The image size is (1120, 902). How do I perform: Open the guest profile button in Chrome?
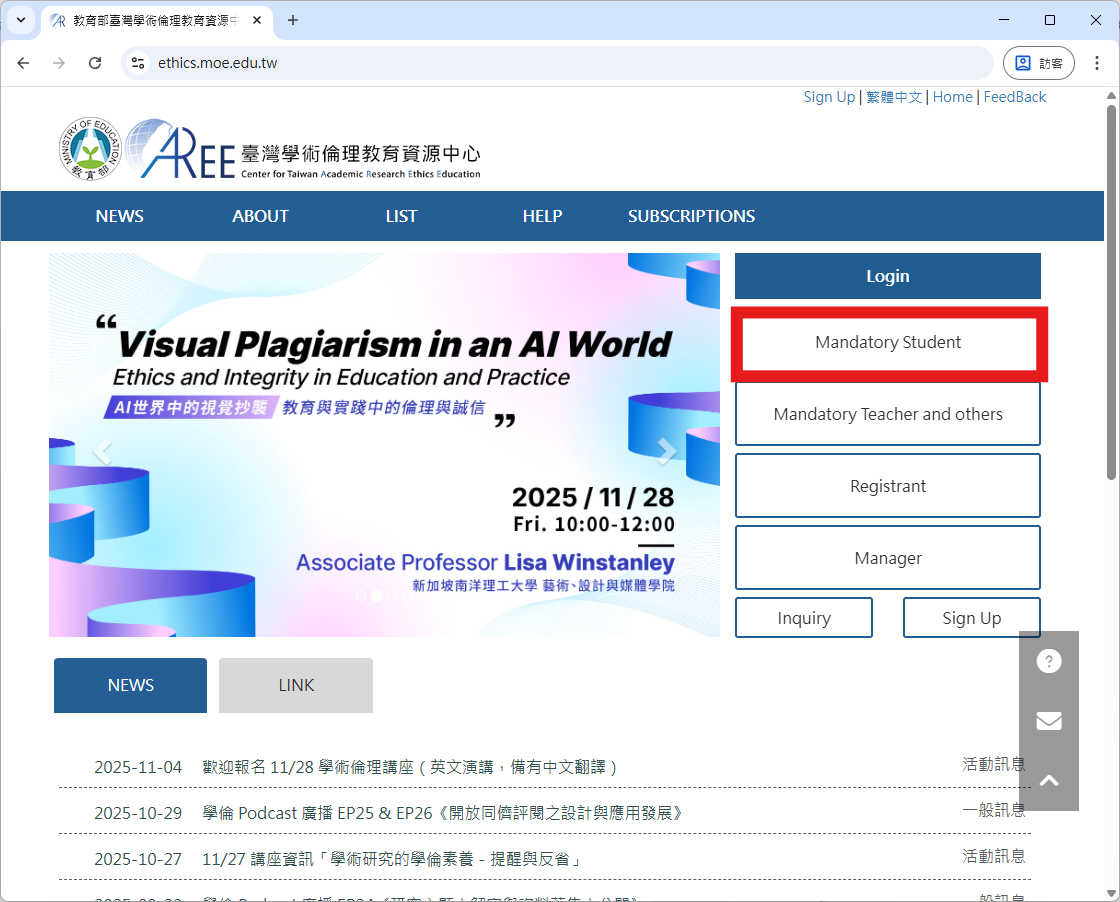click(x=1038, y=63)
